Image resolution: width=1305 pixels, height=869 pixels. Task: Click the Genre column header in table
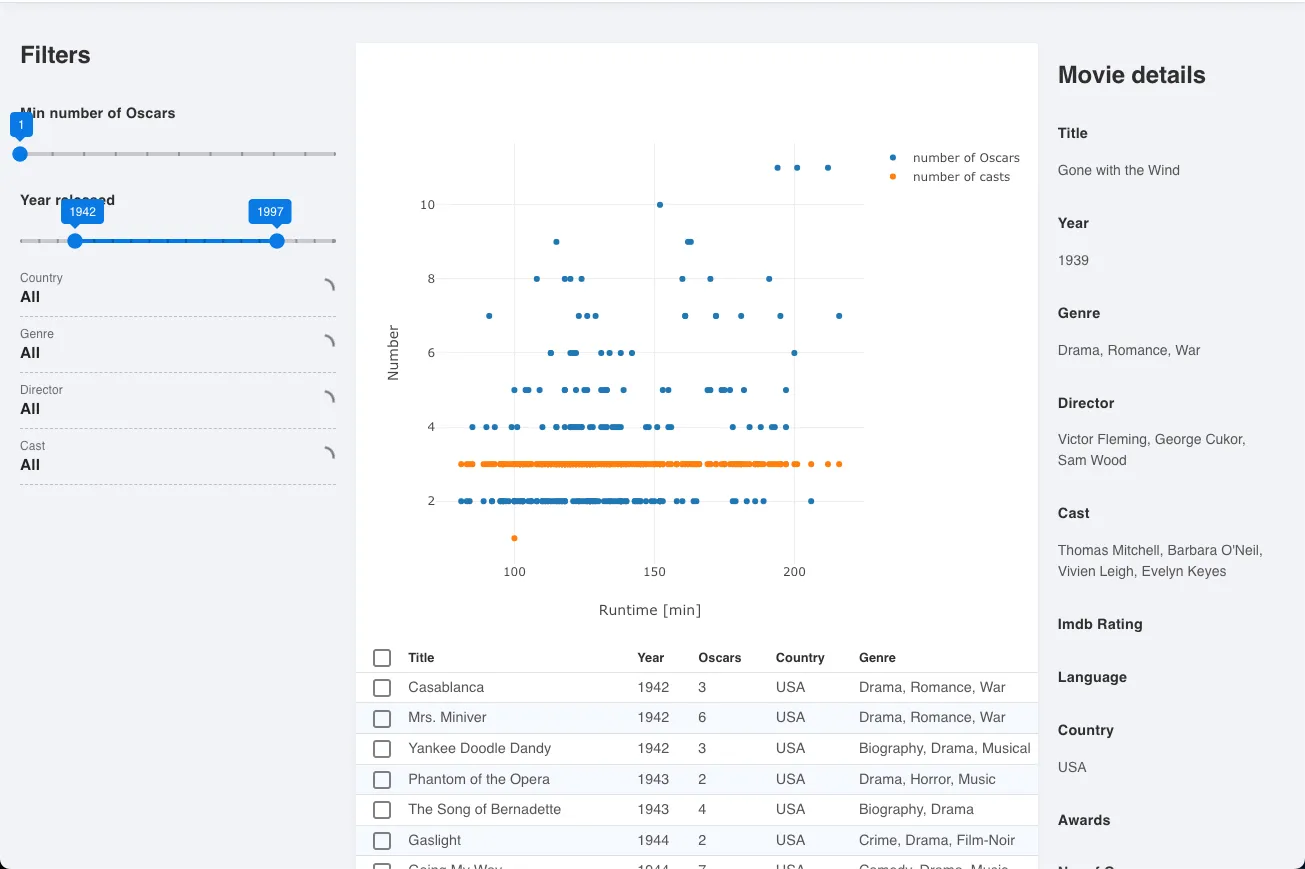tap(877, 658)
